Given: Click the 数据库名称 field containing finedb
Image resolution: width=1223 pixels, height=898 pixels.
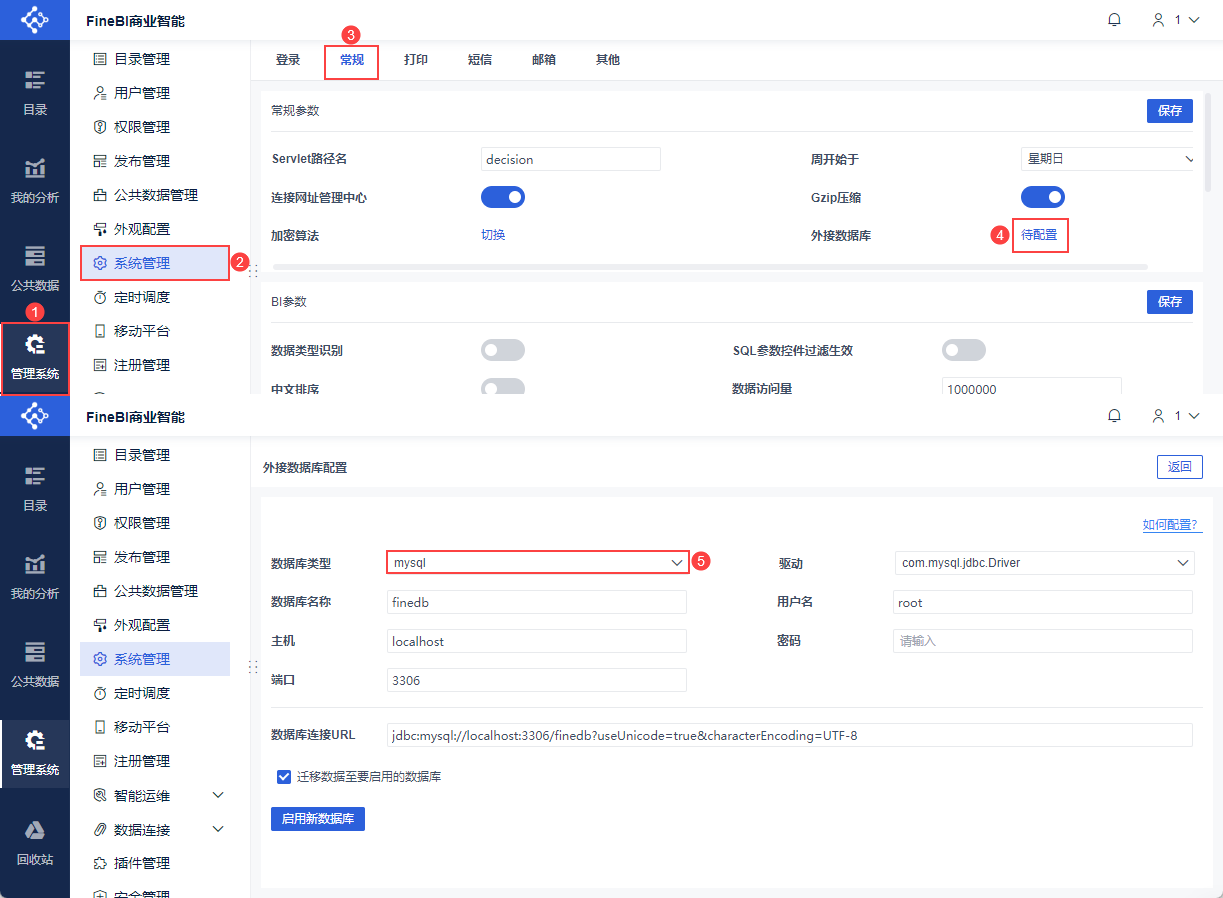Looking at the screenshot, I should coord(537,602).
